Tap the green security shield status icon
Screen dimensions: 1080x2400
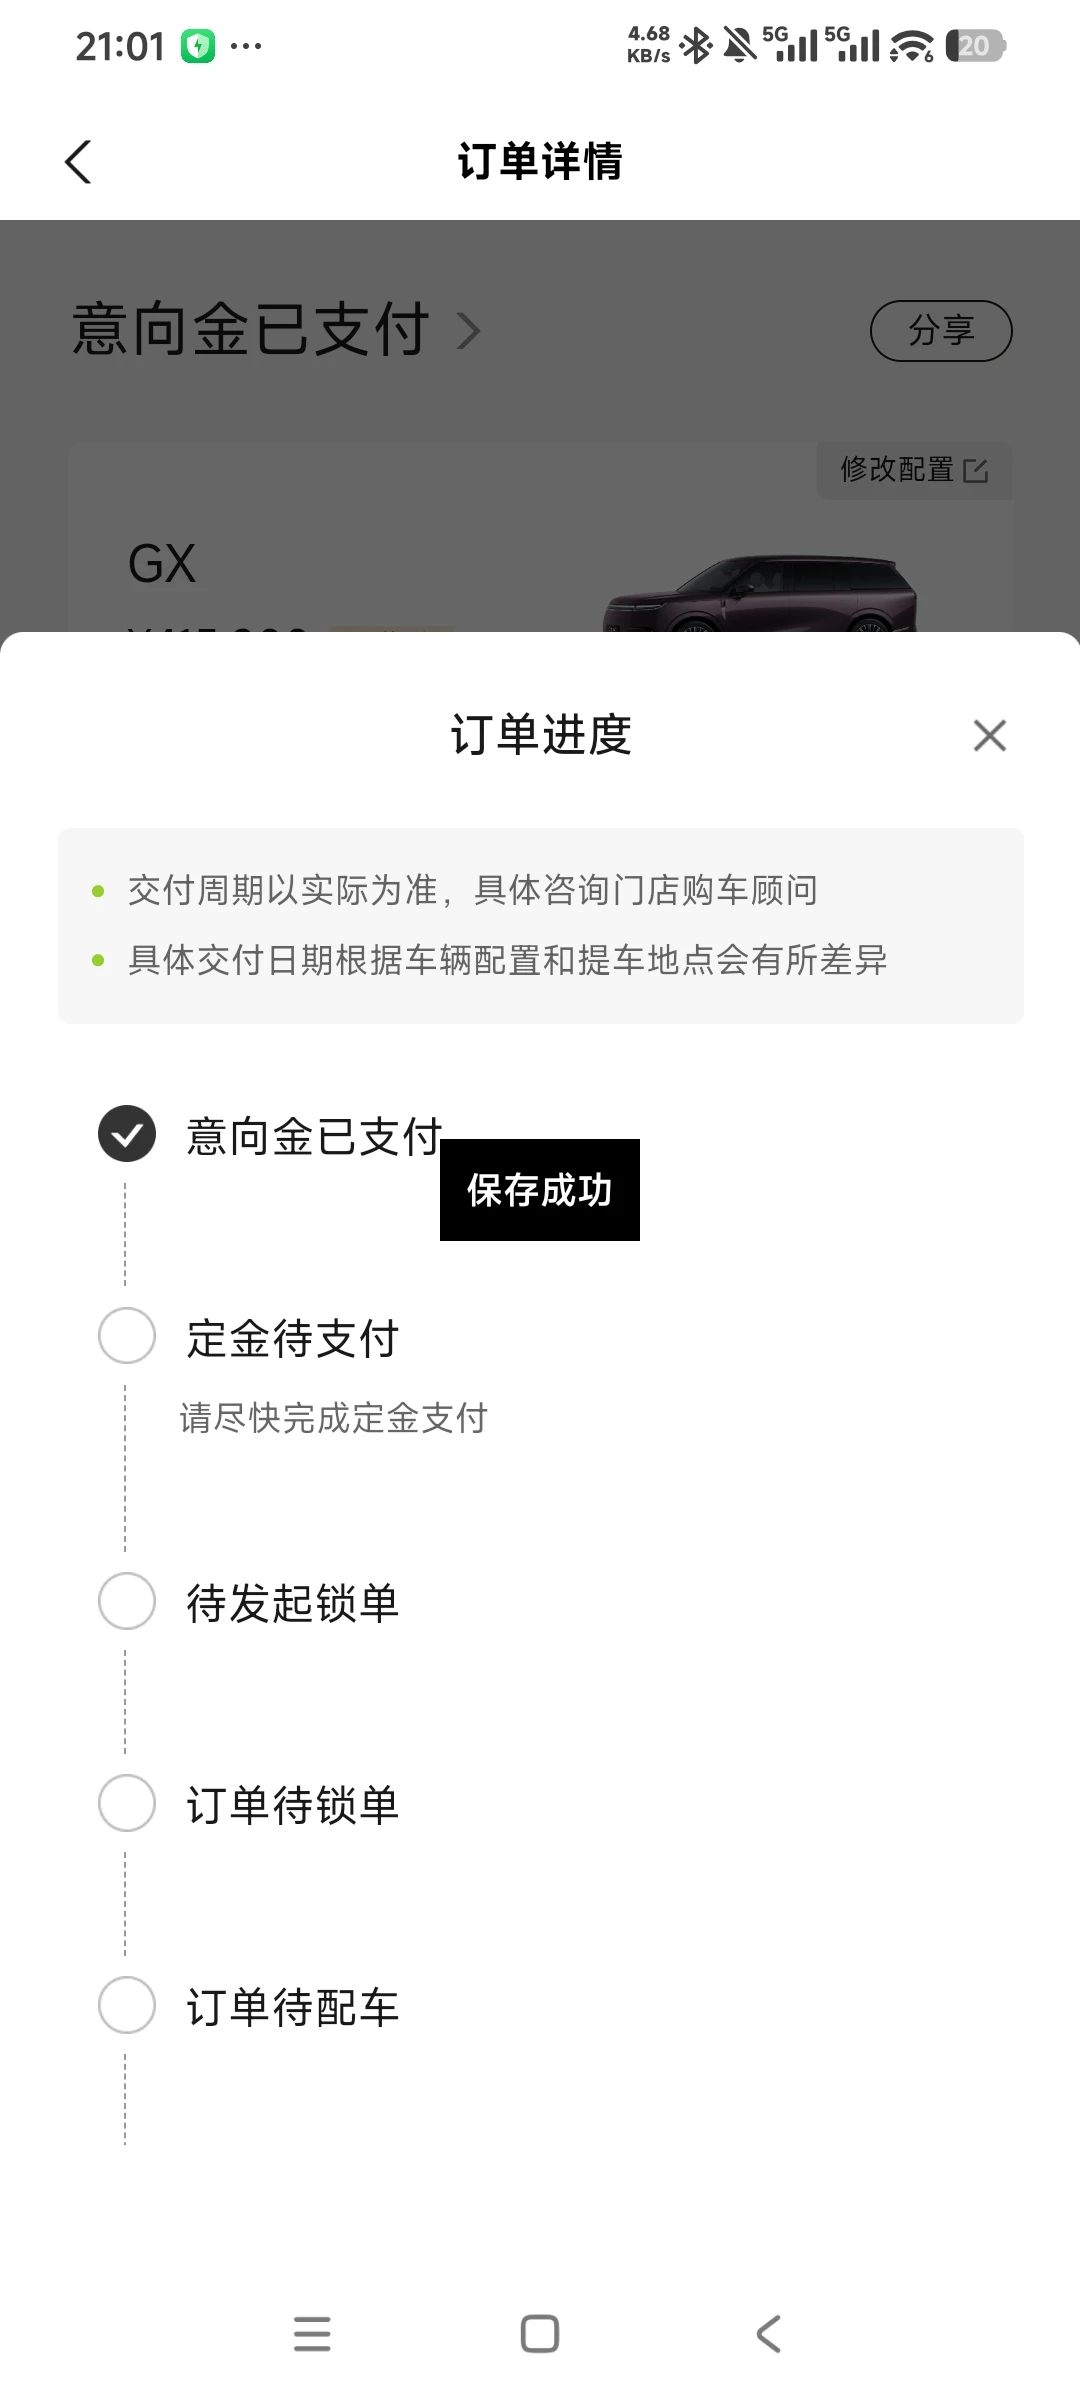tap(198, 46)
